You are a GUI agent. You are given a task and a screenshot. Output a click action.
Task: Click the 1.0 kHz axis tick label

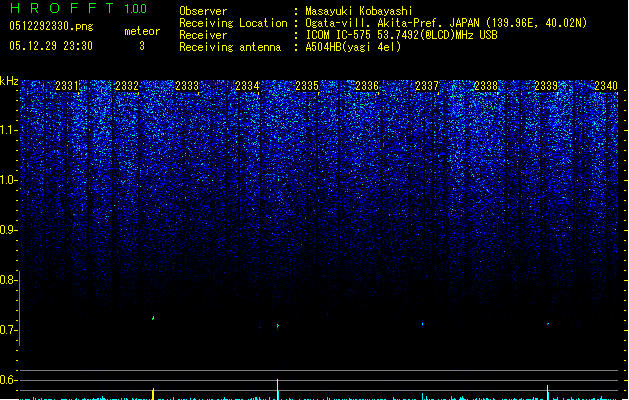tap(8, 180)
